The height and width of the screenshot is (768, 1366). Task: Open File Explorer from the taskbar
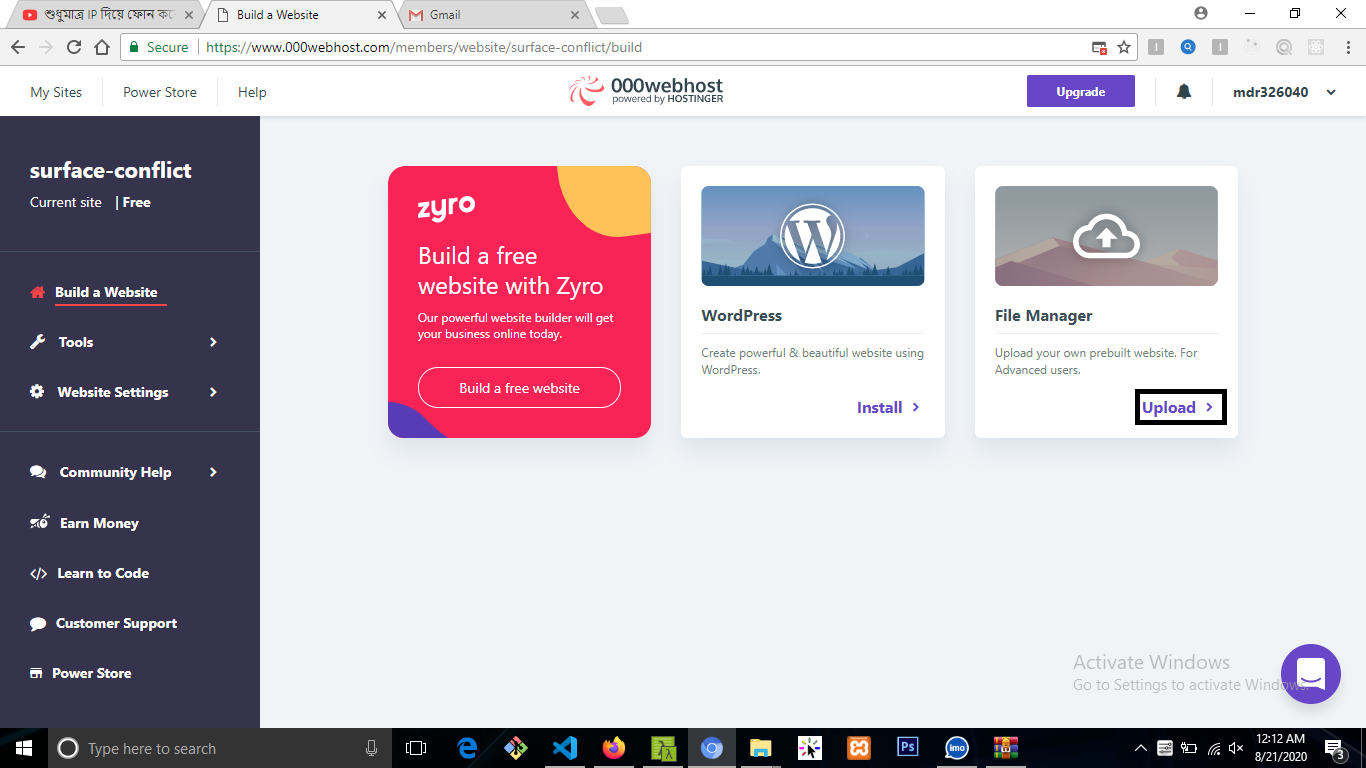pyautogui.click(x=761, y=748)
